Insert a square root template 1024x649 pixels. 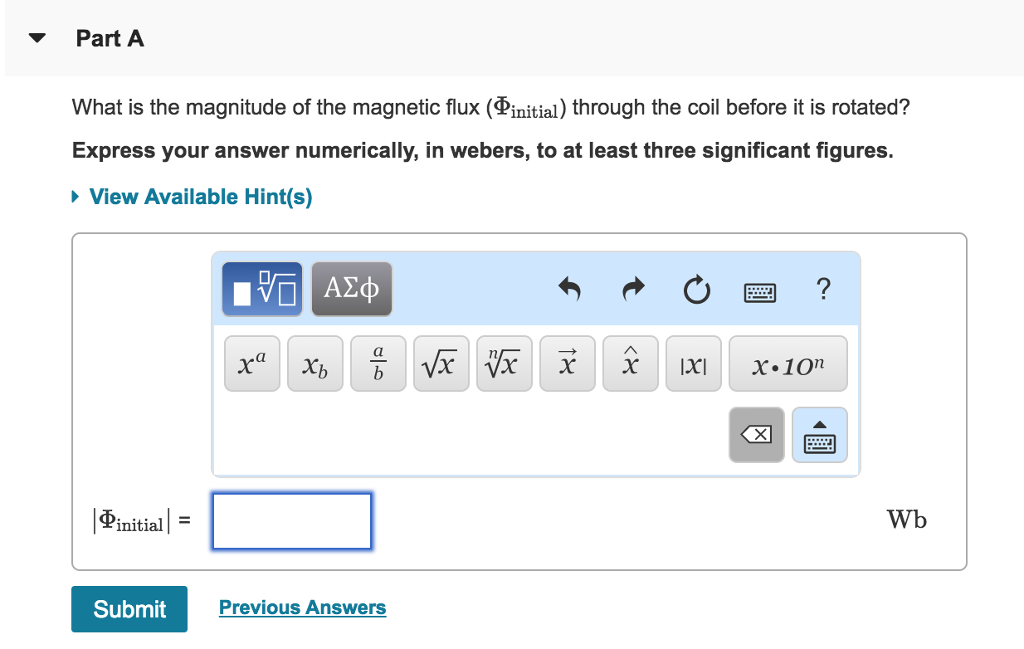tap(440, 363)
